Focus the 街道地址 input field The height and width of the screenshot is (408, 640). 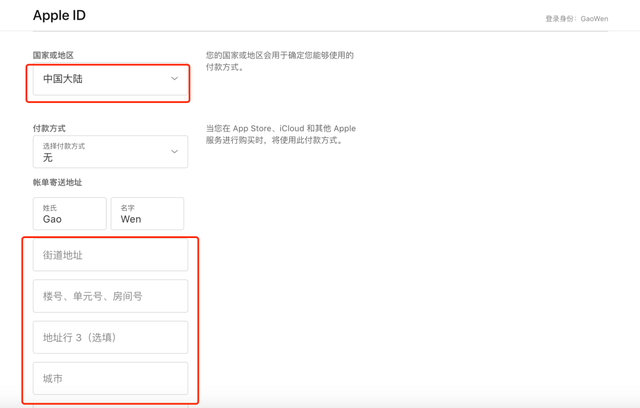(110, 255)
